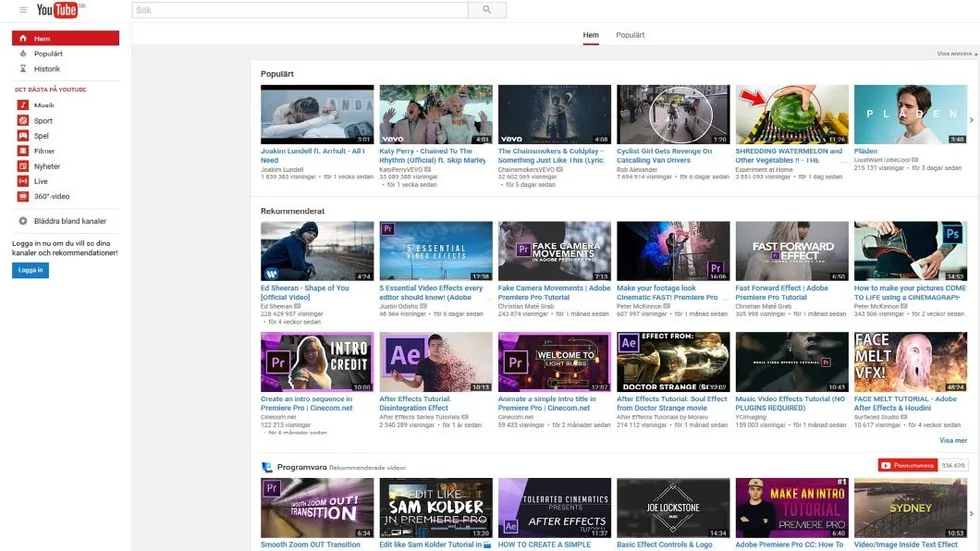Click the Visa mer link

pyautogui.click(x=953, y=440)
